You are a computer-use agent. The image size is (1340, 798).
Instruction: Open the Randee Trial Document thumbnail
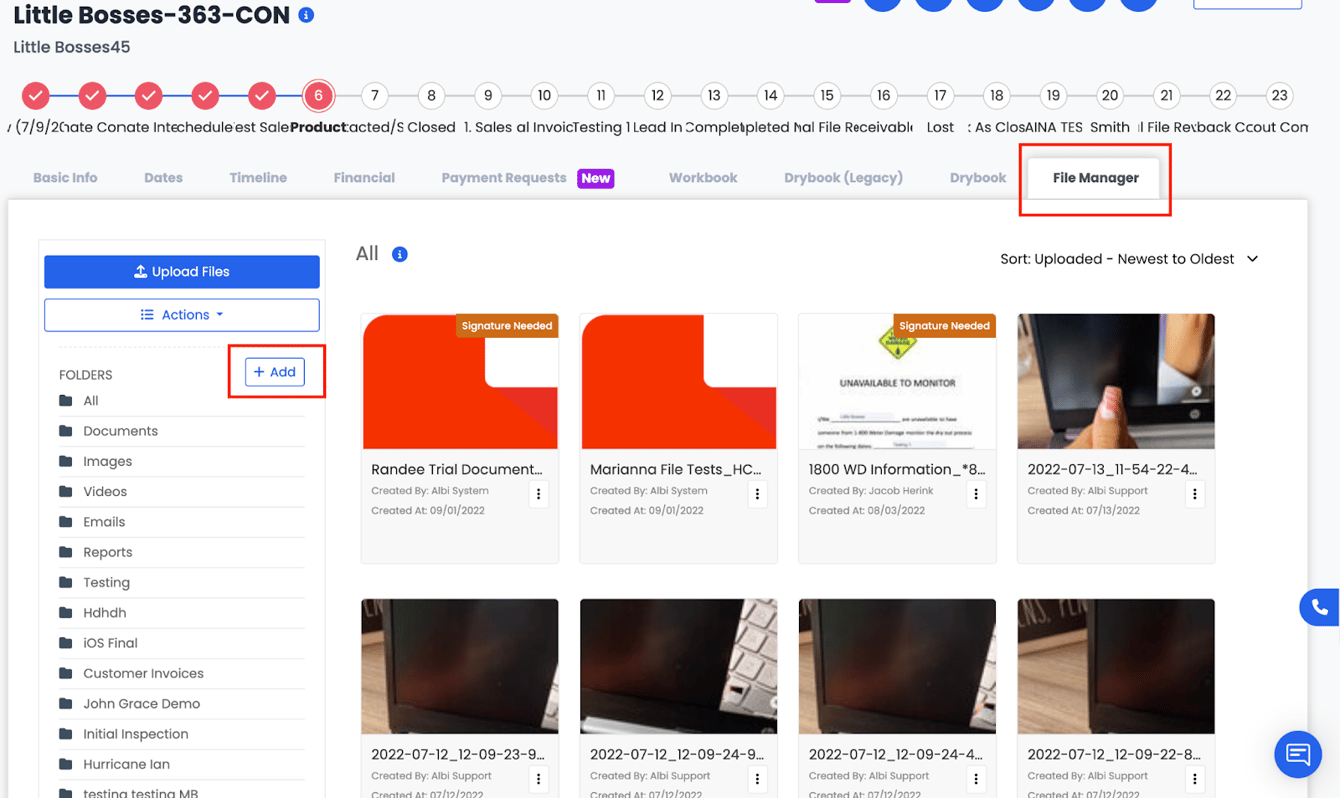460,382
